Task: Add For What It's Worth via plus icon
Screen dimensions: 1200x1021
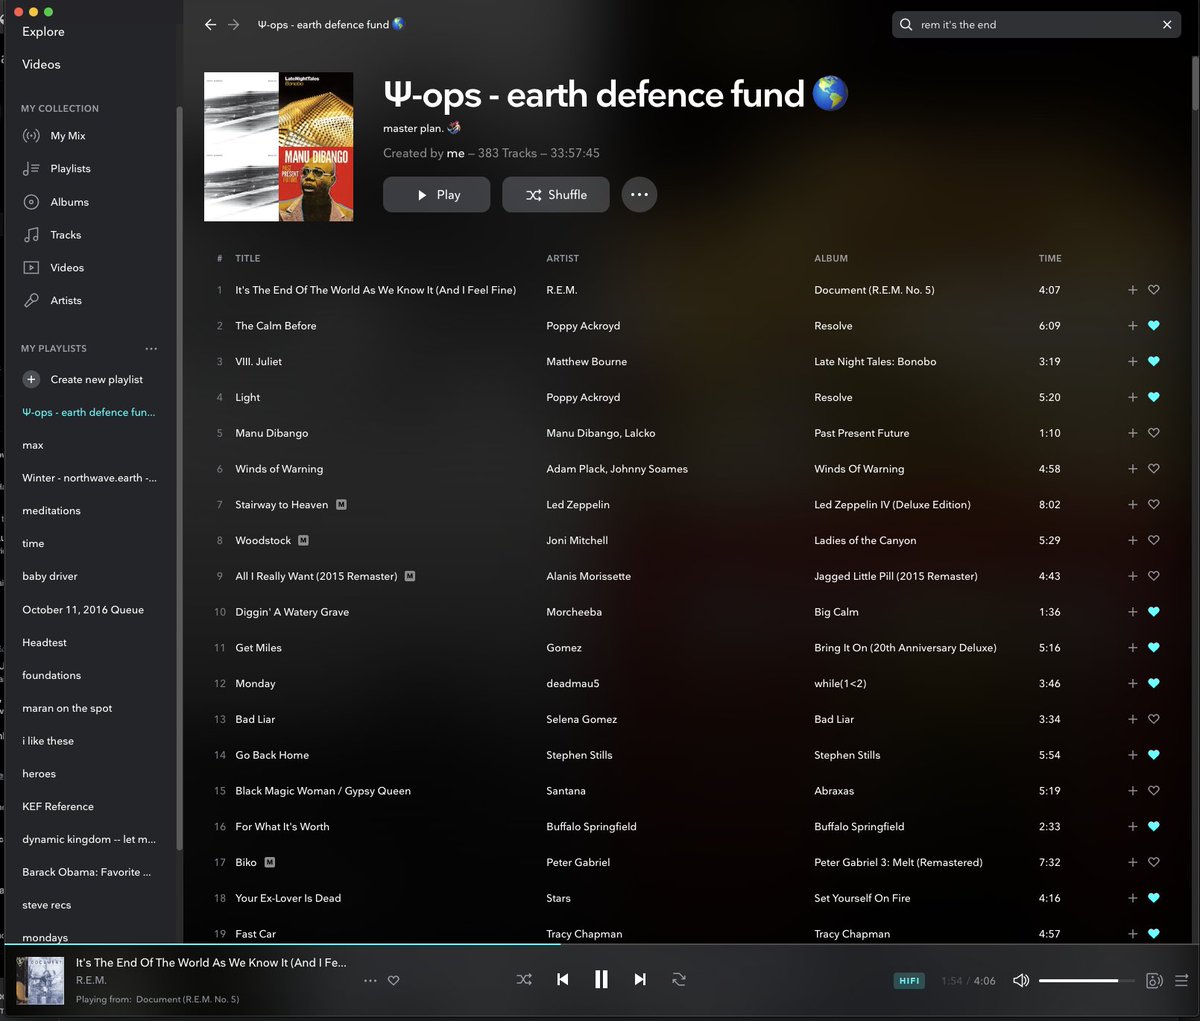Action: 1132,827
